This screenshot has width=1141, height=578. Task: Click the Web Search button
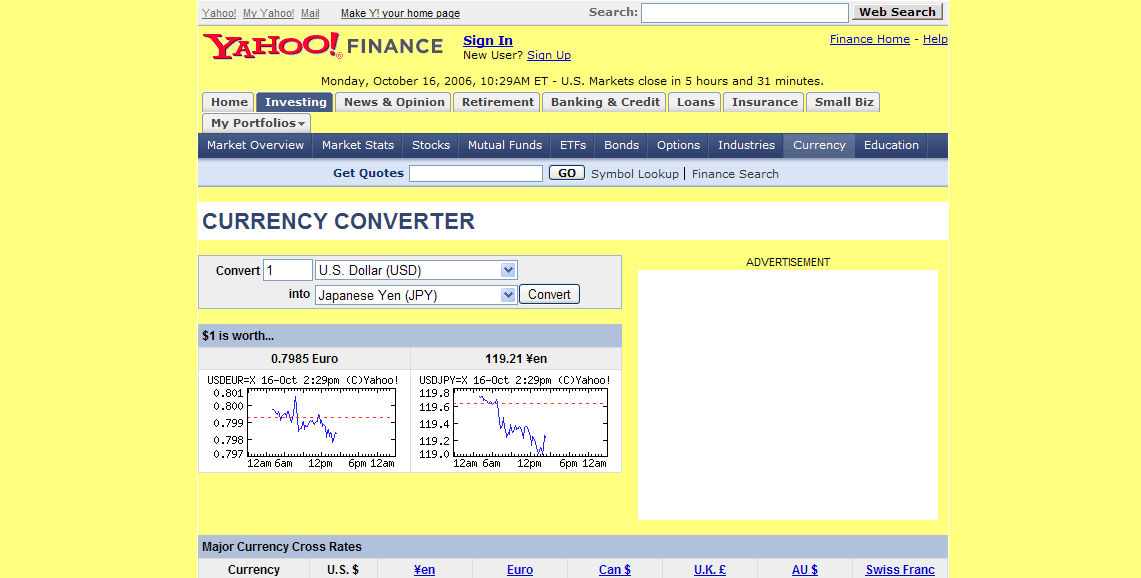pyautogui.click(x=897, y=12)
